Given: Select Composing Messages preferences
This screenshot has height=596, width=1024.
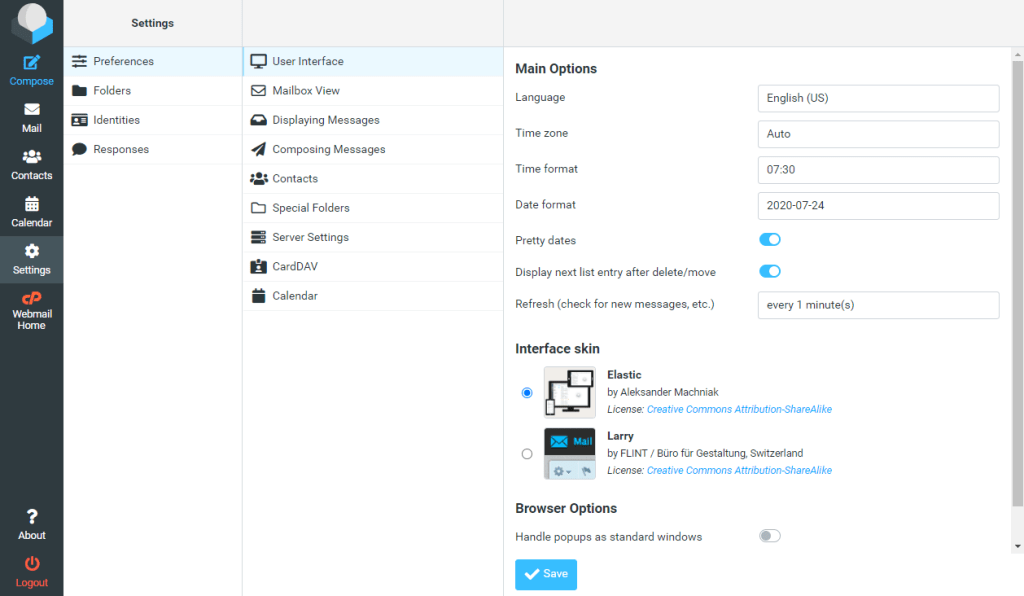Looking at the screenshot, I should coord(328,150).
